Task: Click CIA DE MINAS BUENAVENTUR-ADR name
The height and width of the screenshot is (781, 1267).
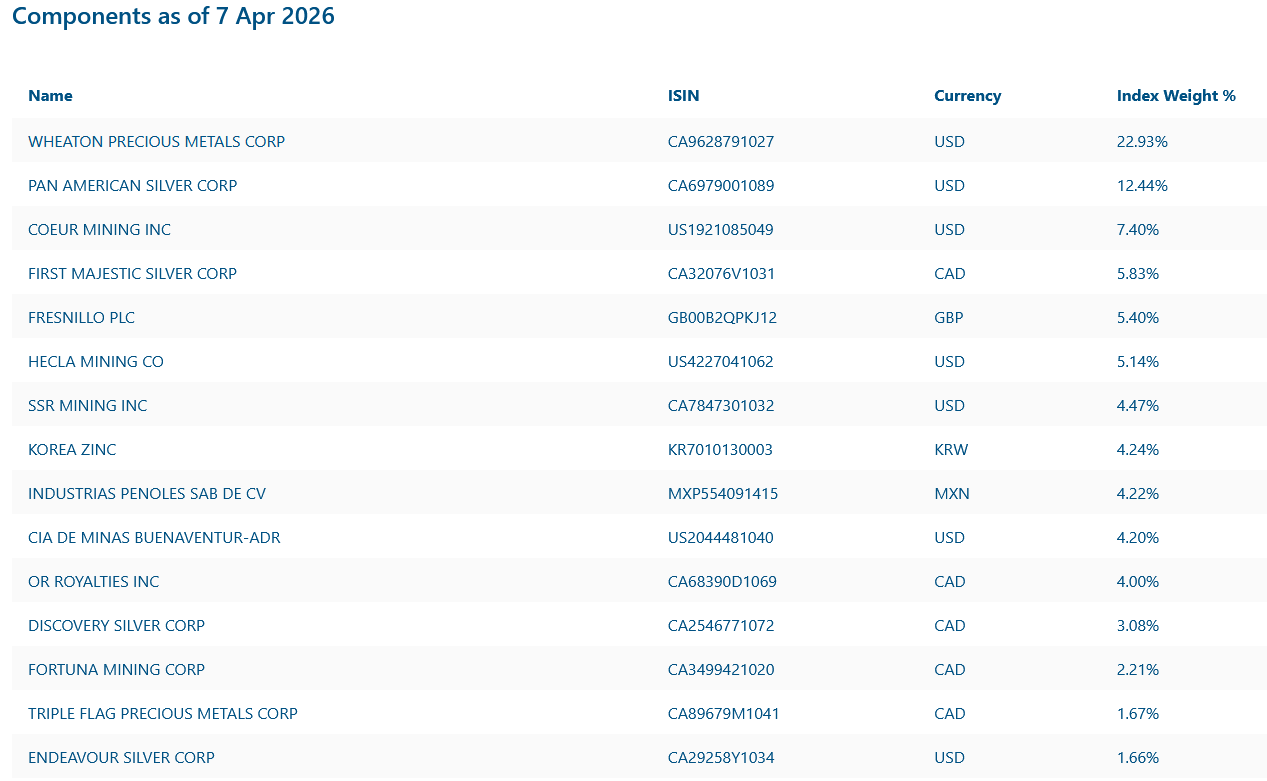Action: click(x=154, y=538)
